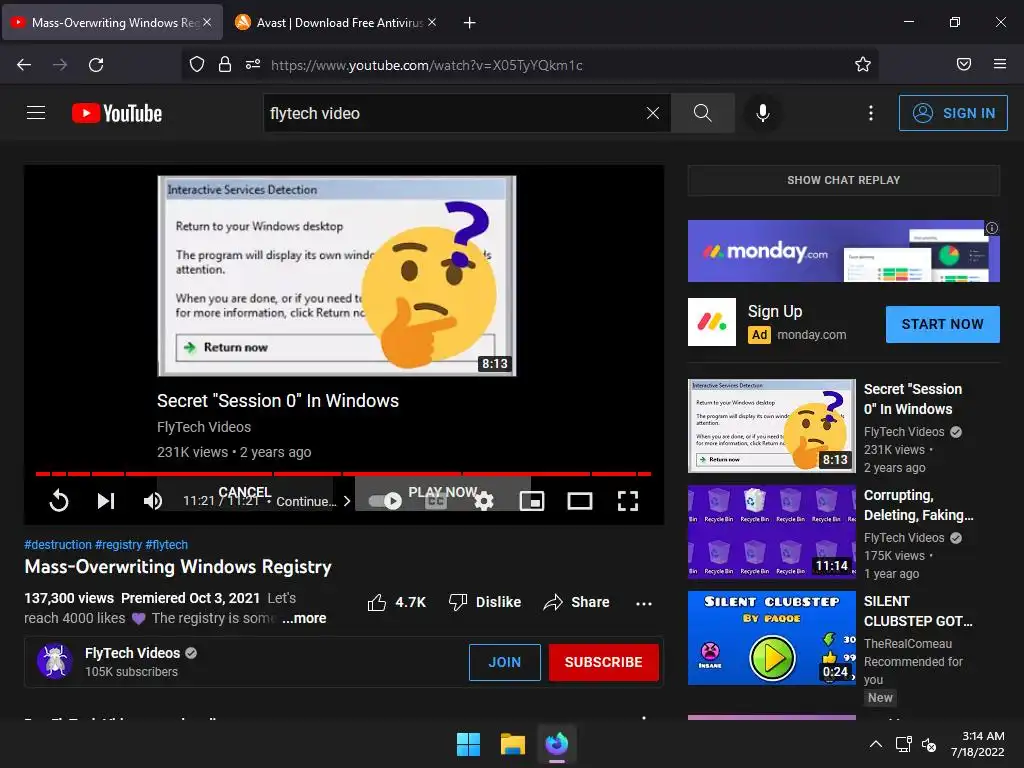Seek on the red video progress bar

click(x=344, y=473)
